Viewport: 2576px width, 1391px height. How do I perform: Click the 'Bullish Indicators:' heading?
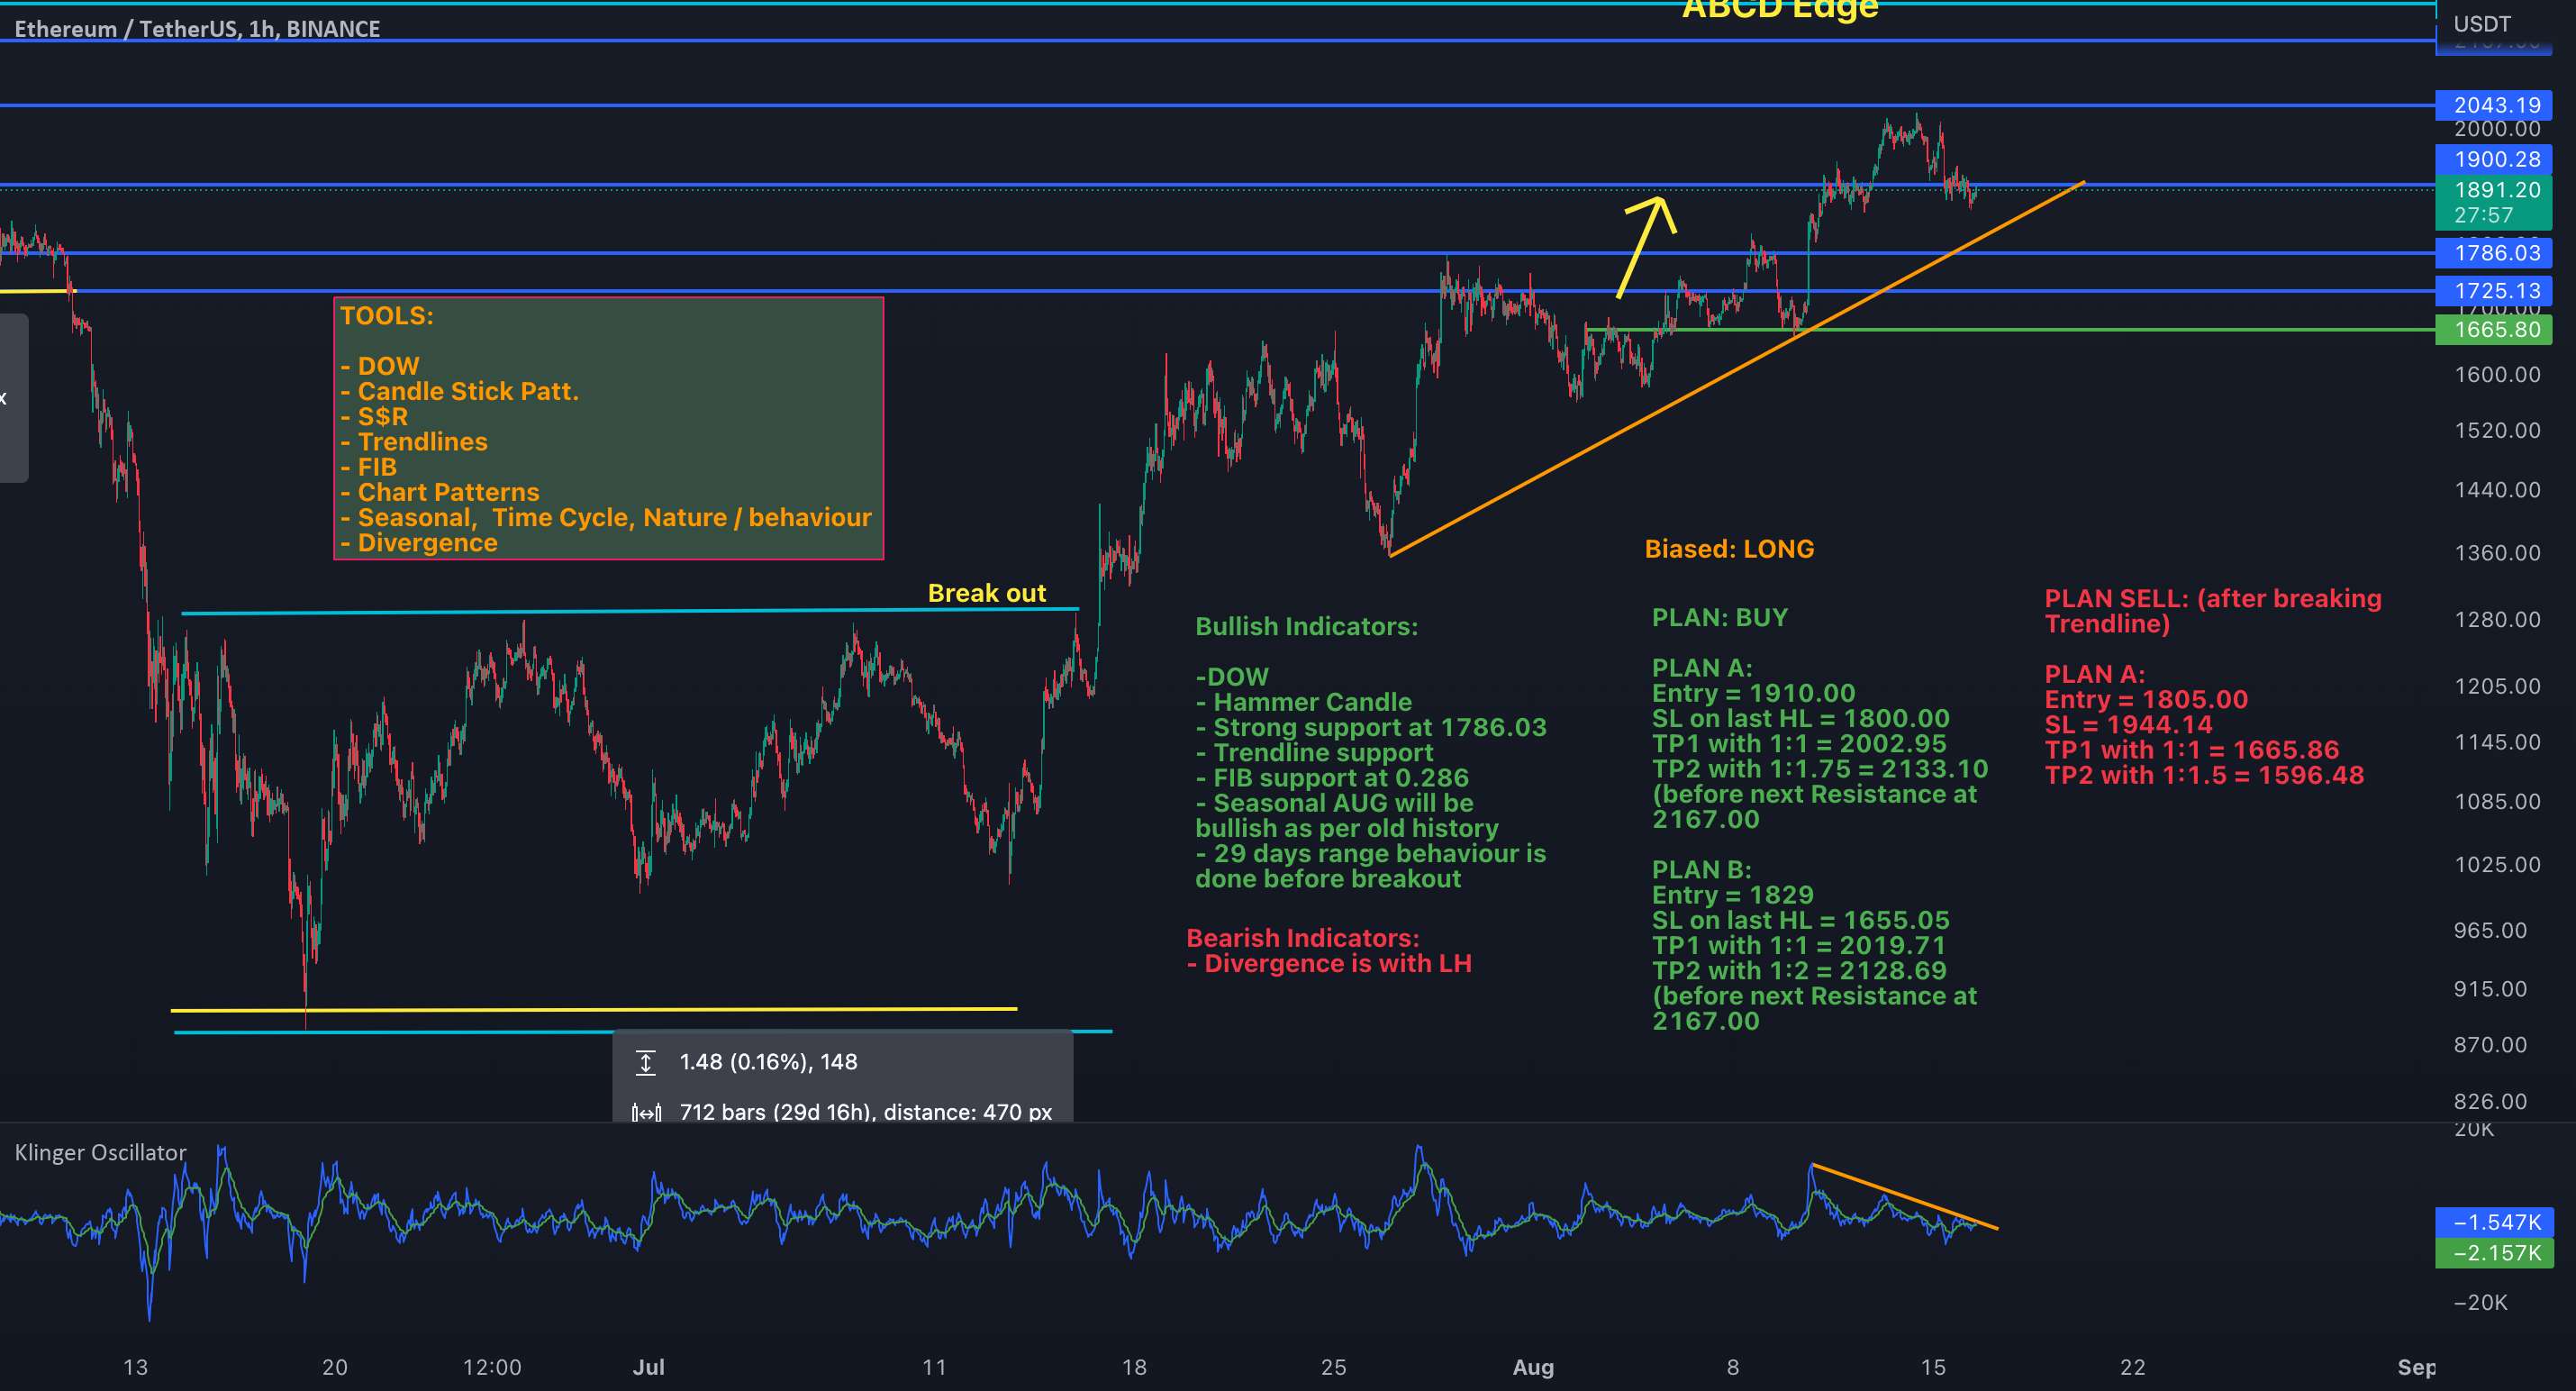tap(1307, 626)
